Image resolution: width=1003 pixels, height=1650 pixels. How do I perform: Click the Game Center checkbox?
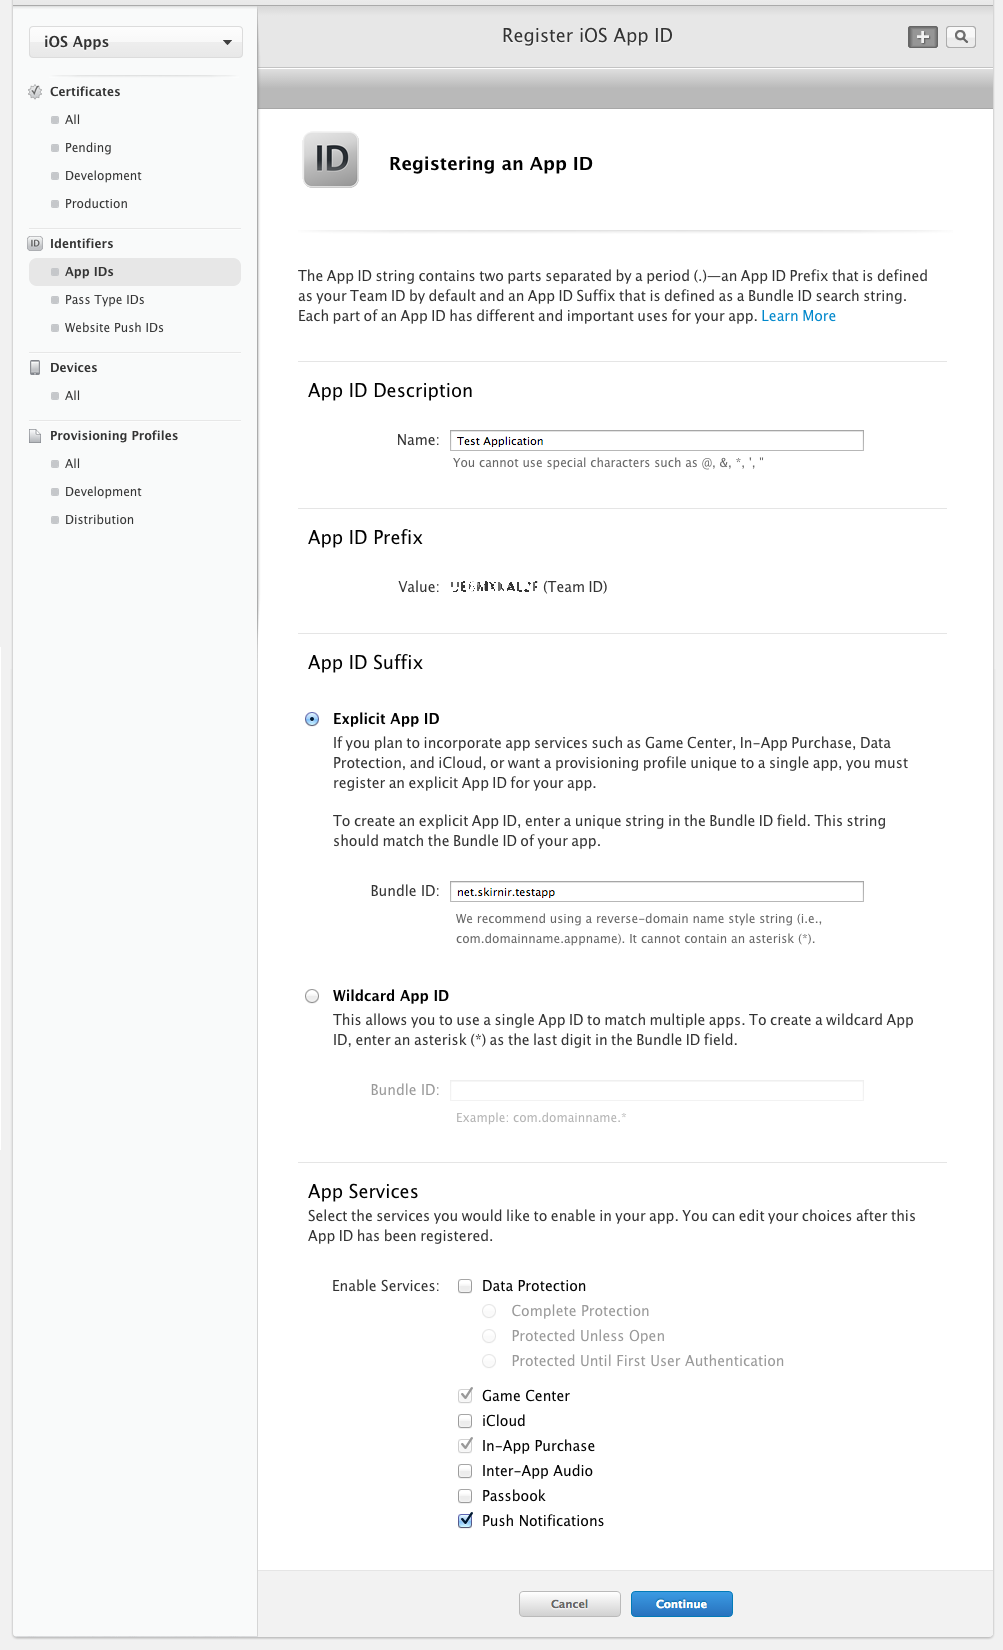[x=465, y=1395]
